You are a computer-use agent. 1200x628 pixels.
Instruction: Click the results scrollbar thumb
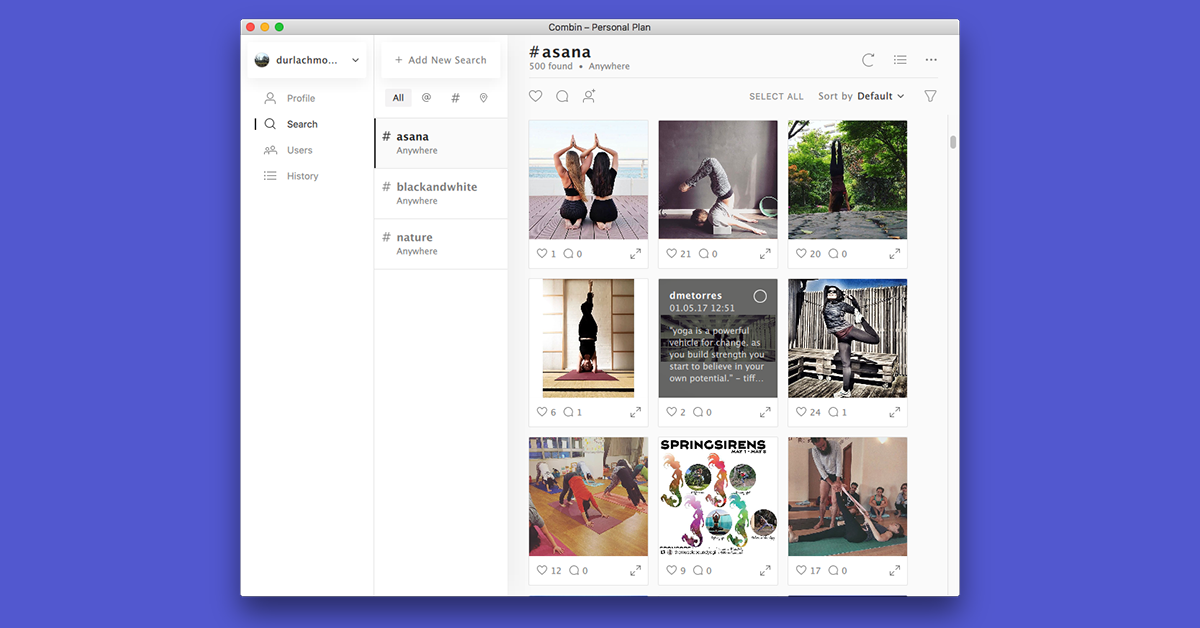click(x=953, y=141)
